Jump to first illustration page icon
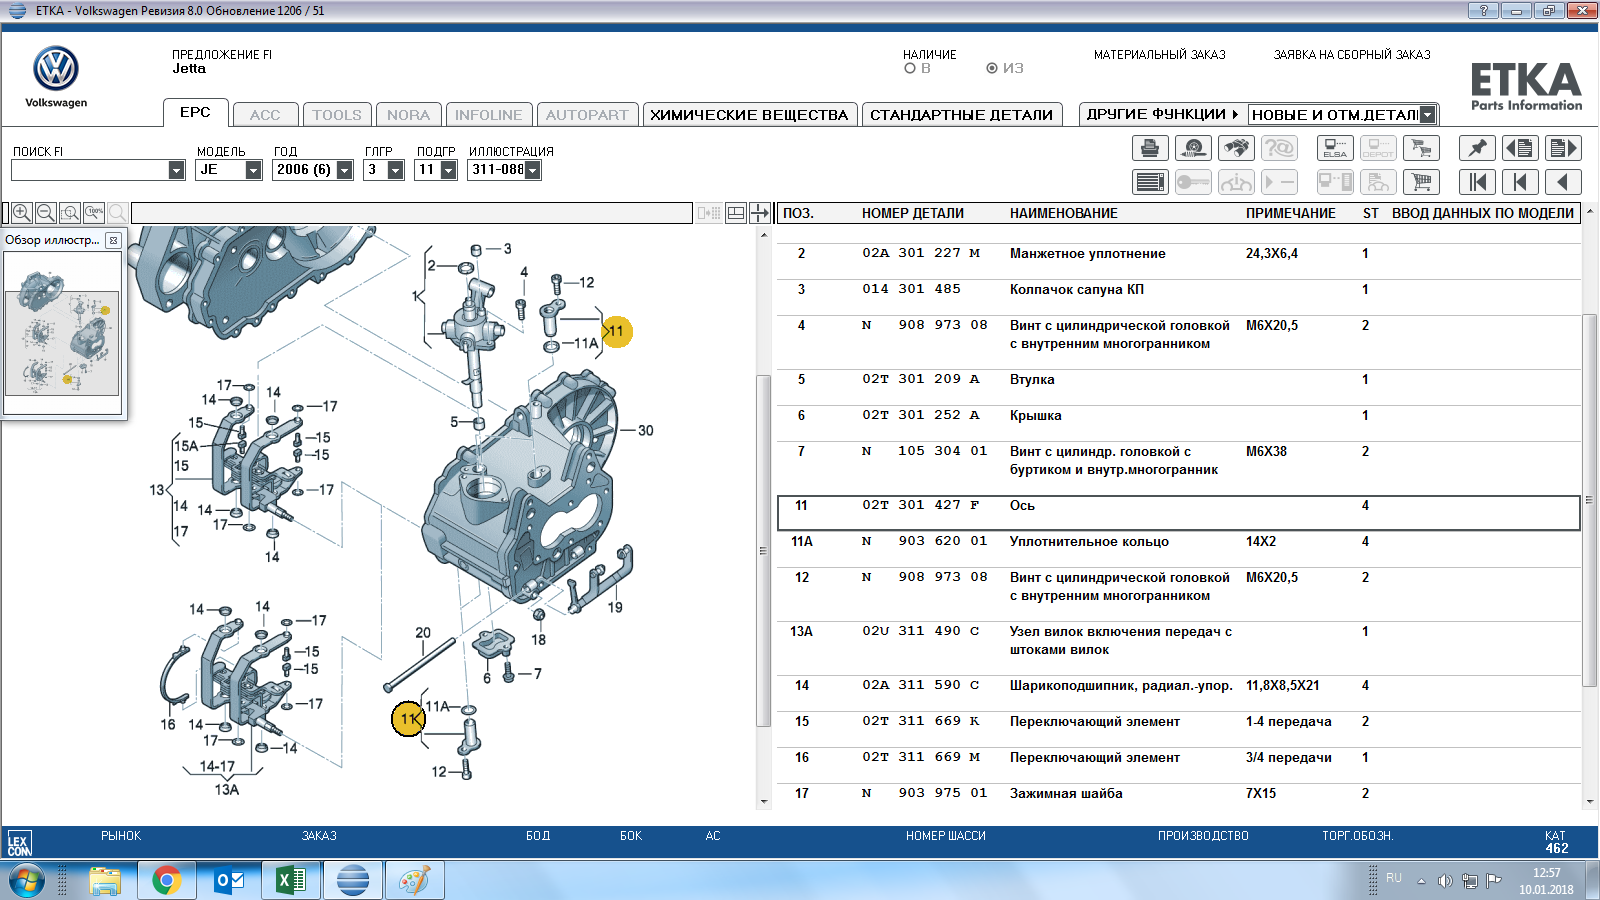Viewport: 1600px width, 900px height. pos(1477,182)
